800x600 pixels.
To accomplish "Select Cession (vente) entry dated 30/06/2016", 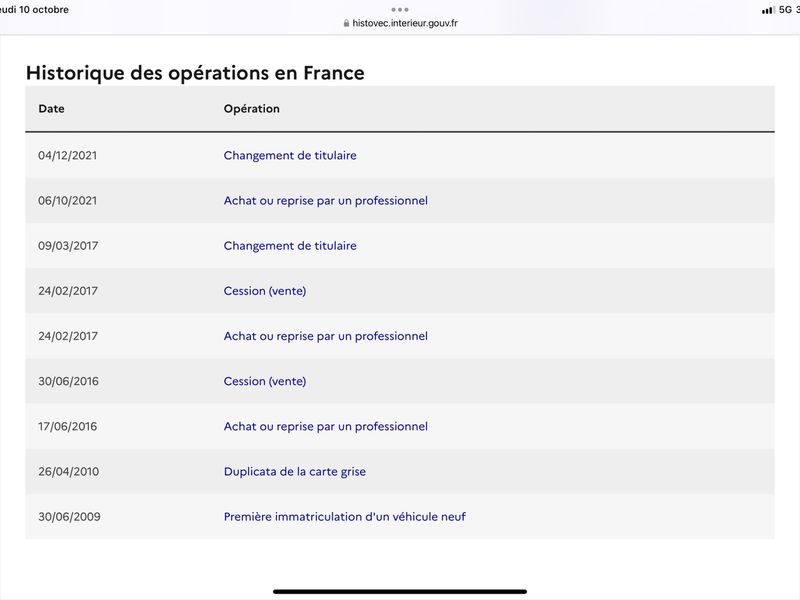I will [x=265, y=381].
